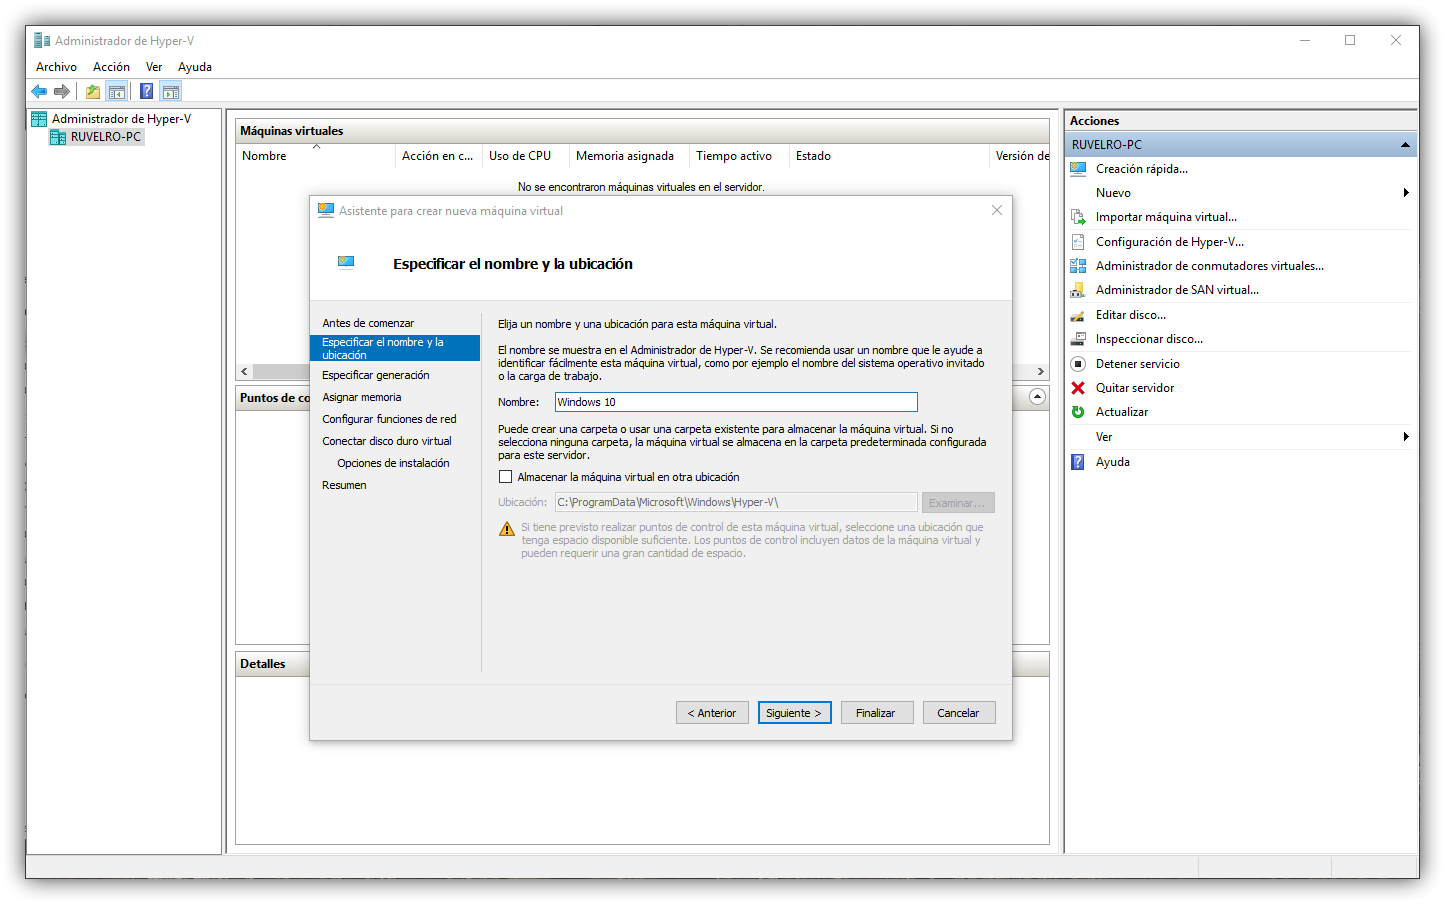
Task: Click the Uso de CPU column header
Action: point(525,156)
